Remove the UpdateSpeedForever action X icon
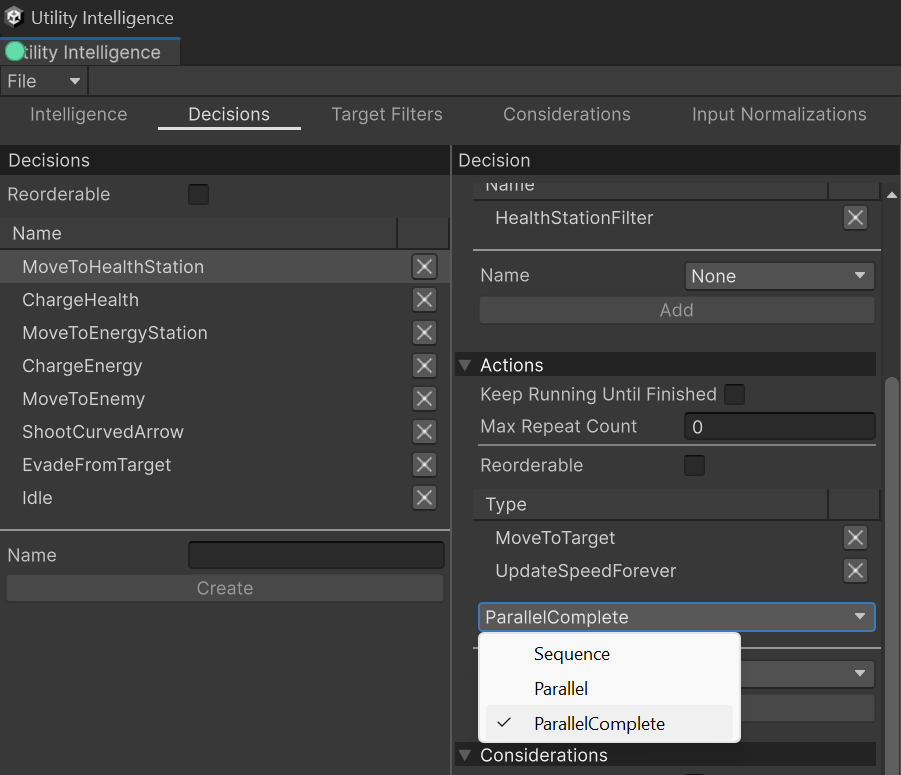Screen dimensions: 901x775 pos(855,570)
